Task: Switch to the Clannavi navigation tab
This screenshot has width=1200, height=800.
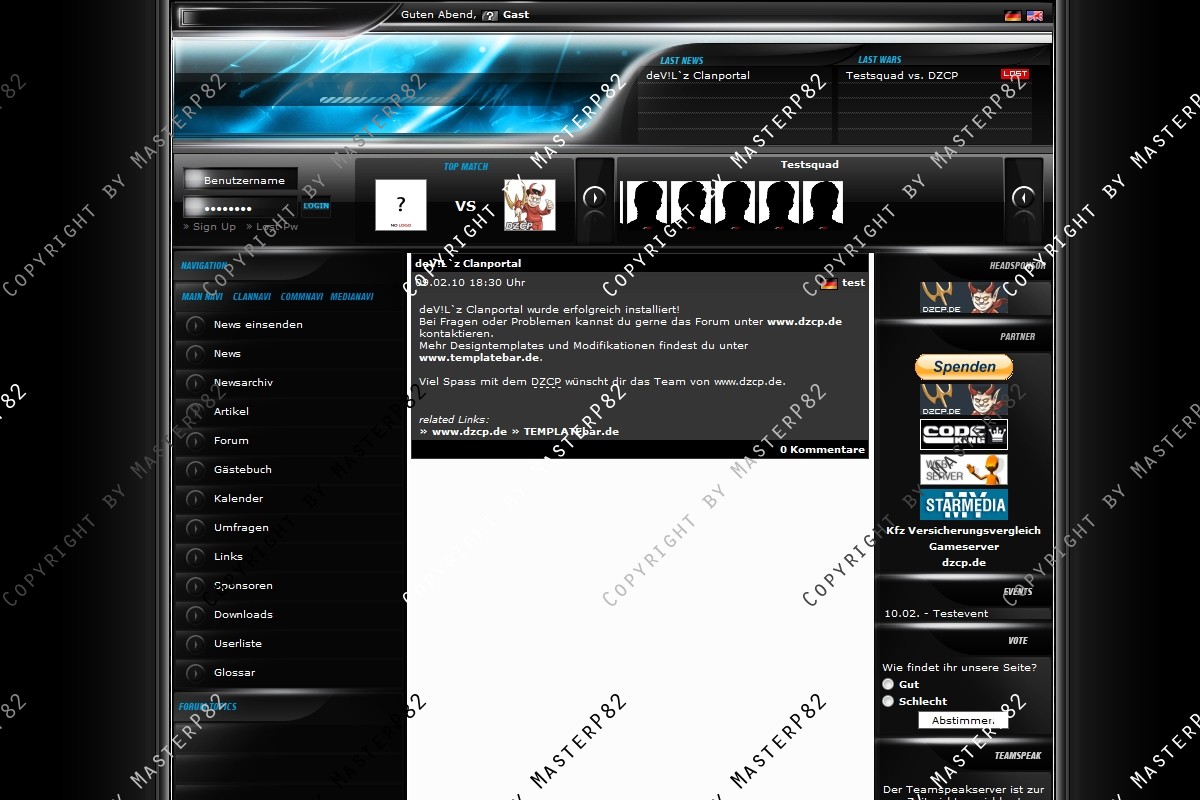Action: (251, 297)
